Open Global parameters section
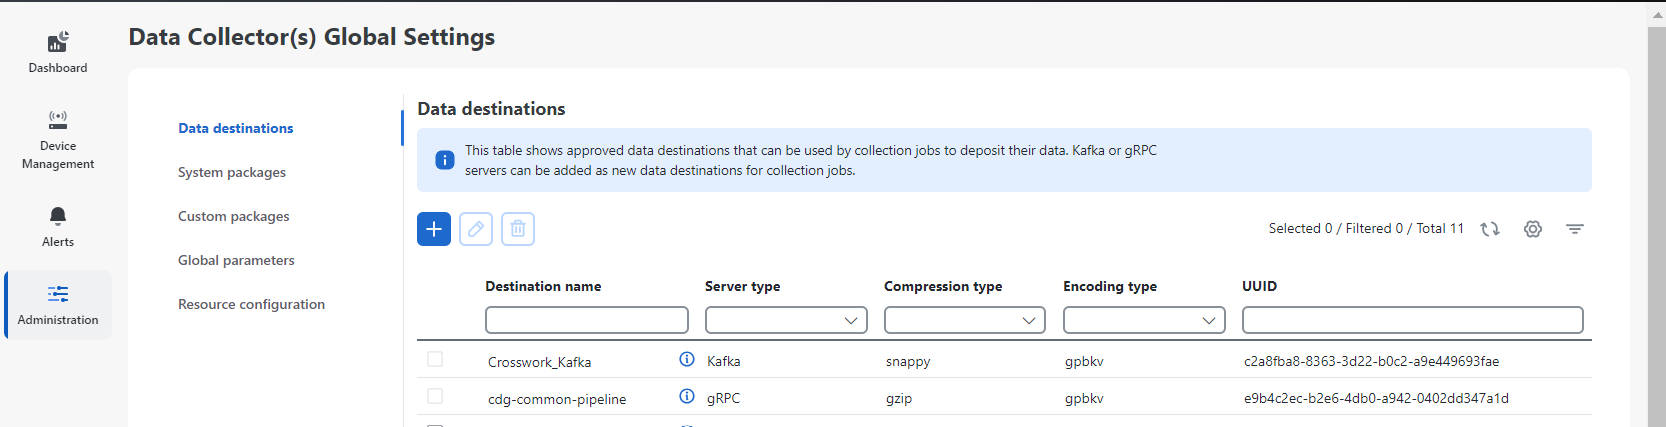This screenshot has width=1666, height=427. [236, 260]
